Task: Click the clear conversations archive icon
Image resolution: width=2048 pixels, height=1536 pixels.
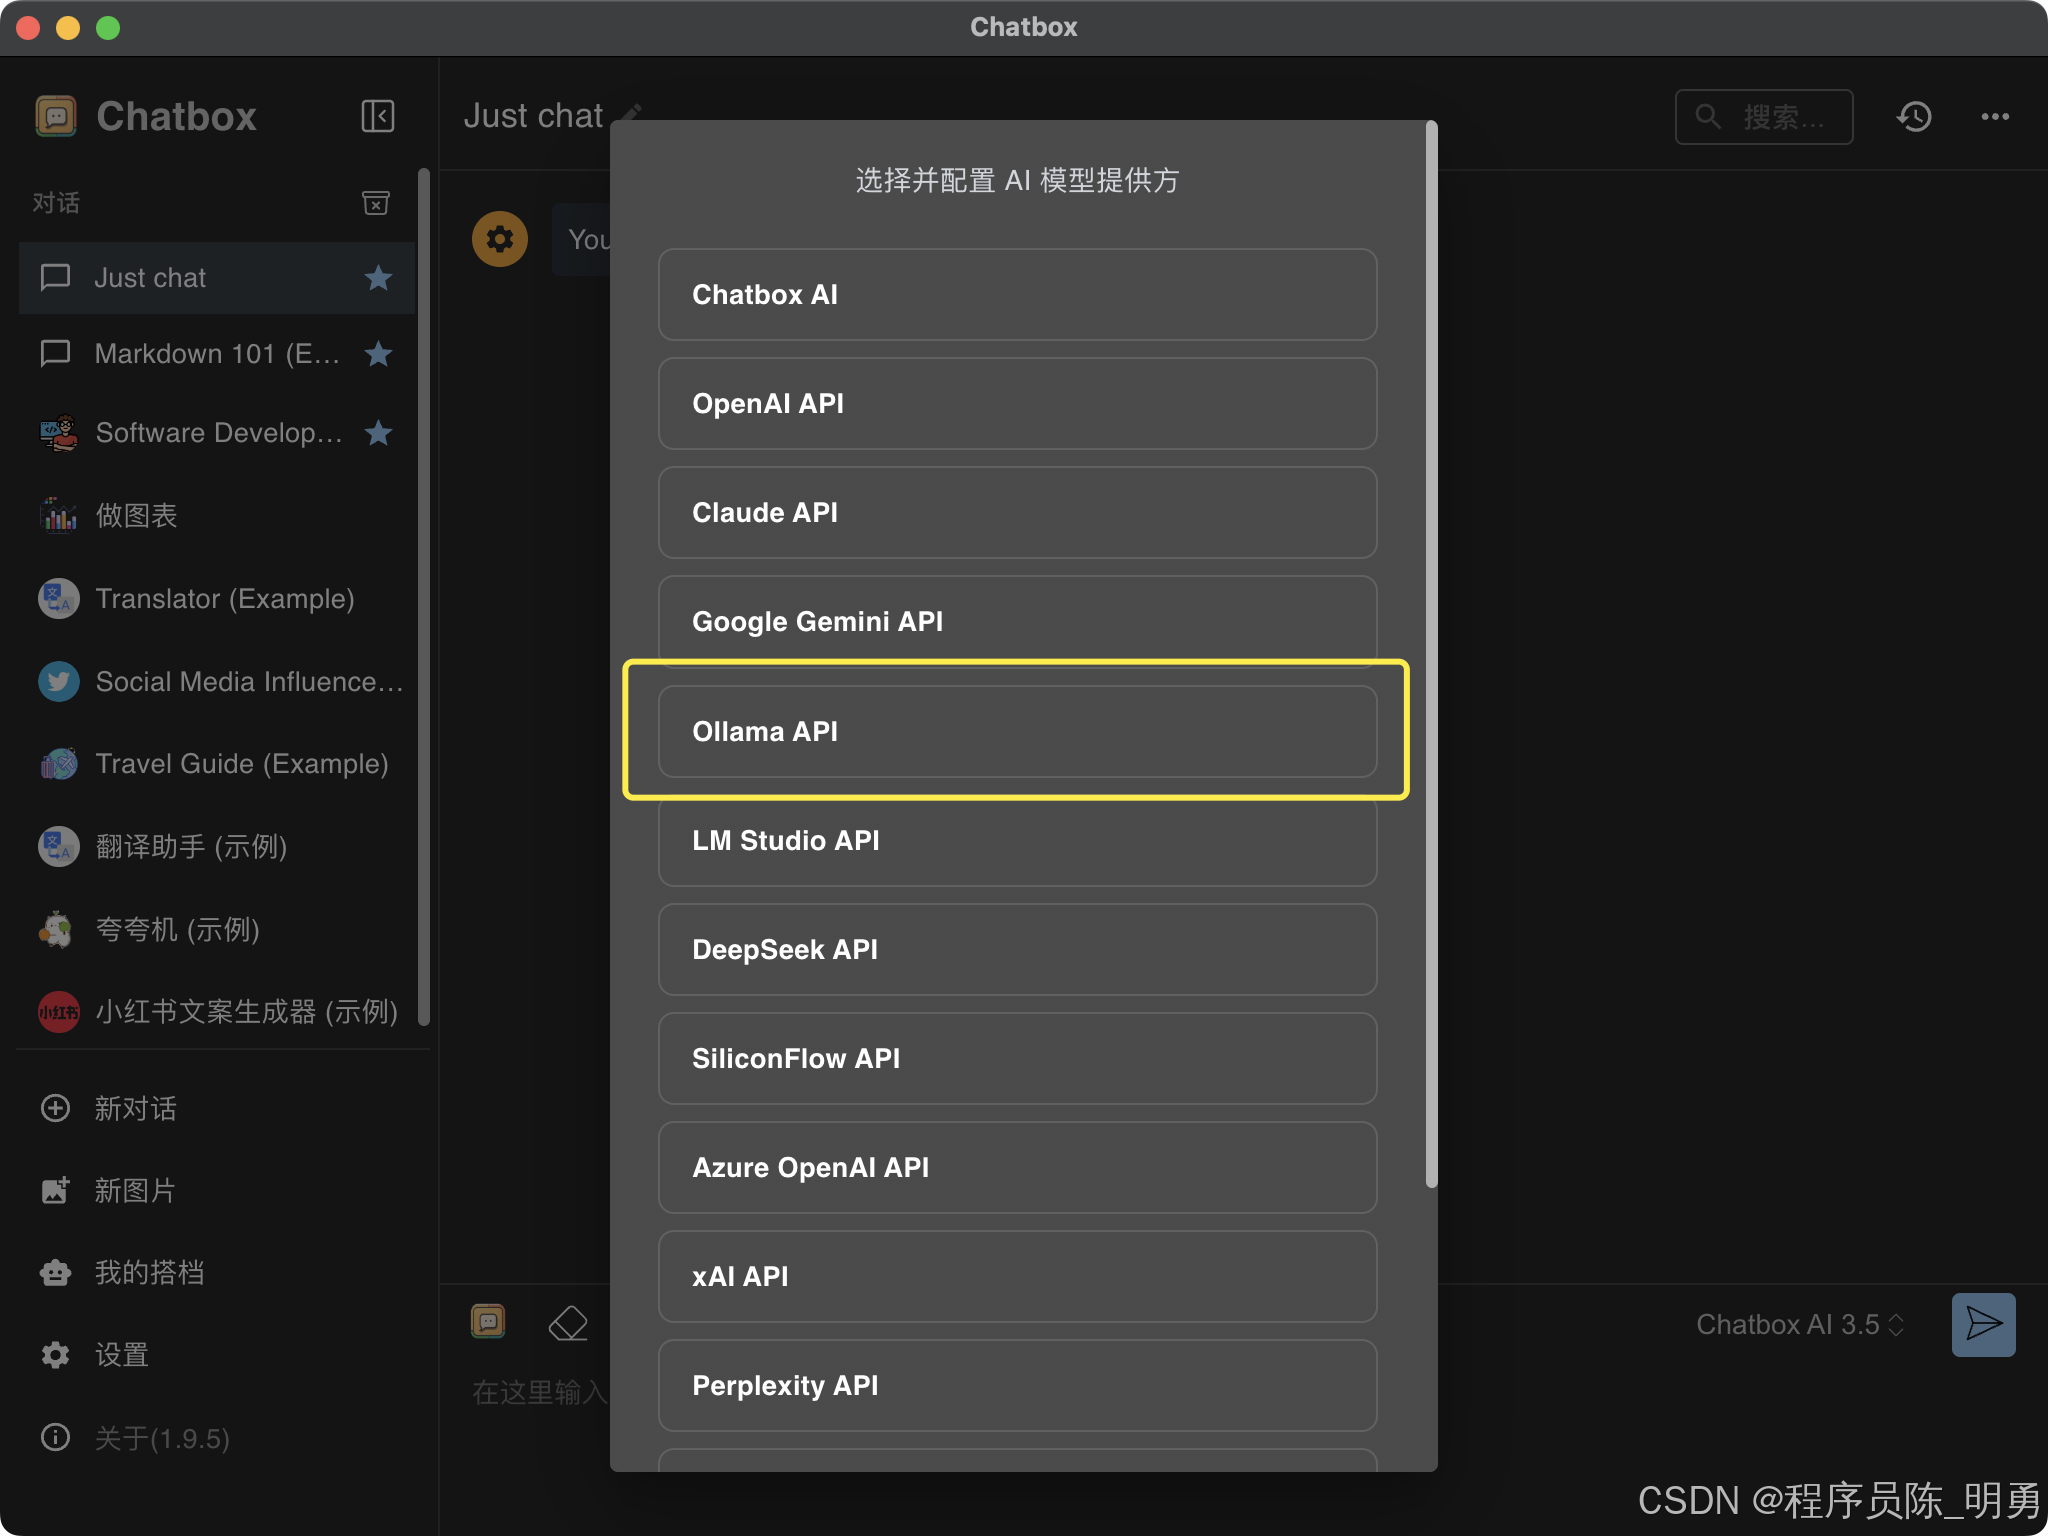Action: (x=375, y=203)
